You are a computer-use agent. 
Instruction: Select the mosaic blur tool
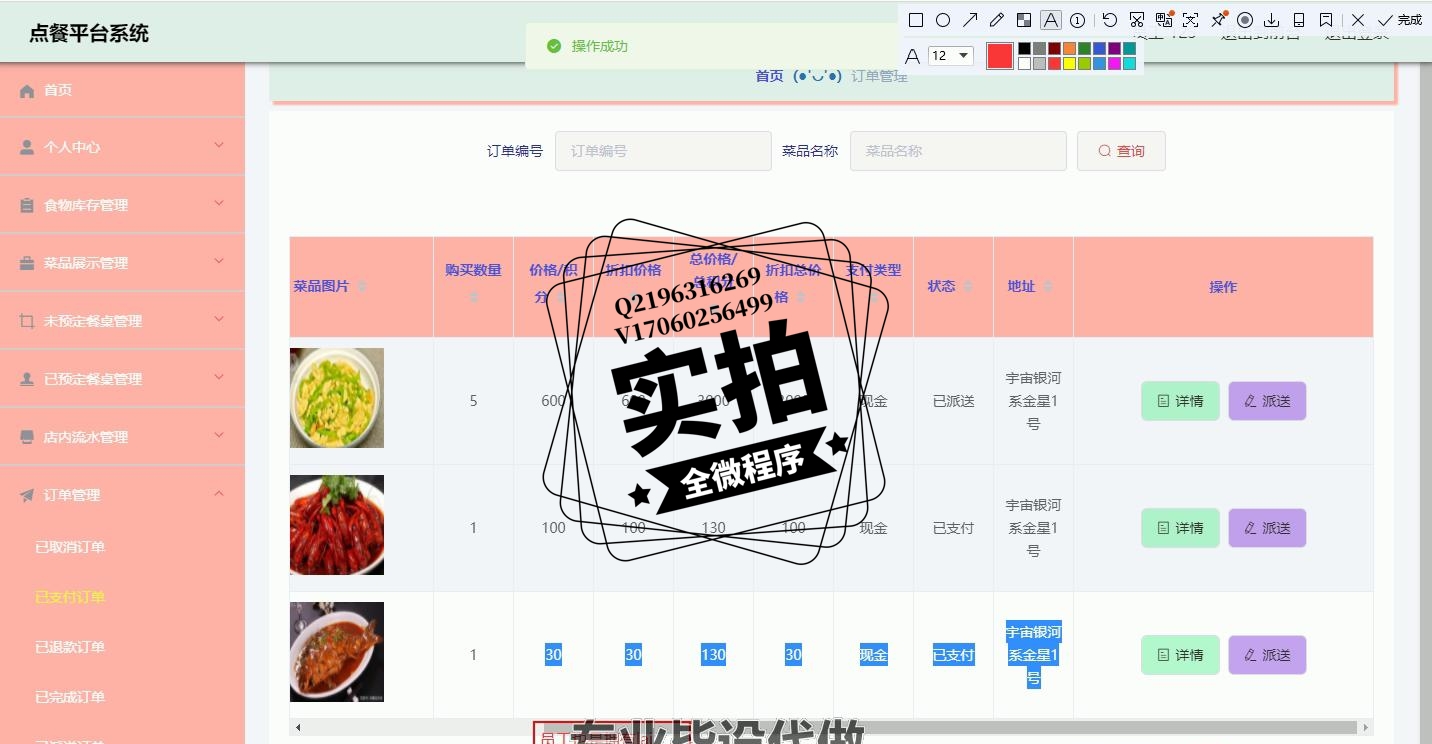point(1024,20)
